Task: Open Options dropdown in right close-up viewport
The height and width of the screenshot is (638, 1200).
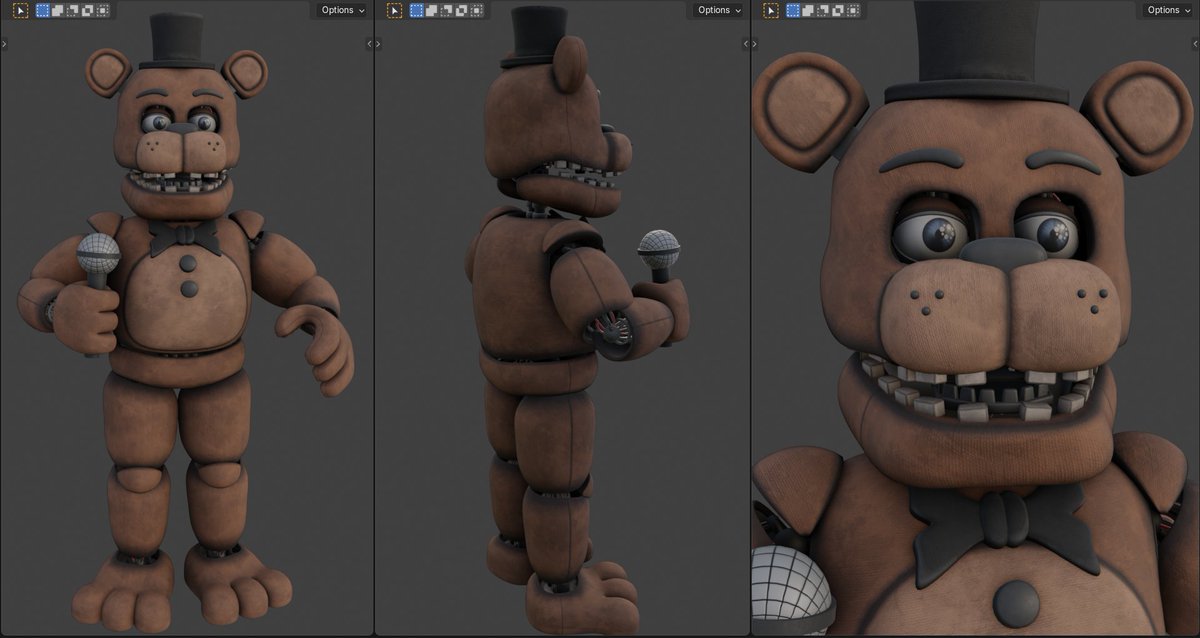Action: tap(1168, 10)
